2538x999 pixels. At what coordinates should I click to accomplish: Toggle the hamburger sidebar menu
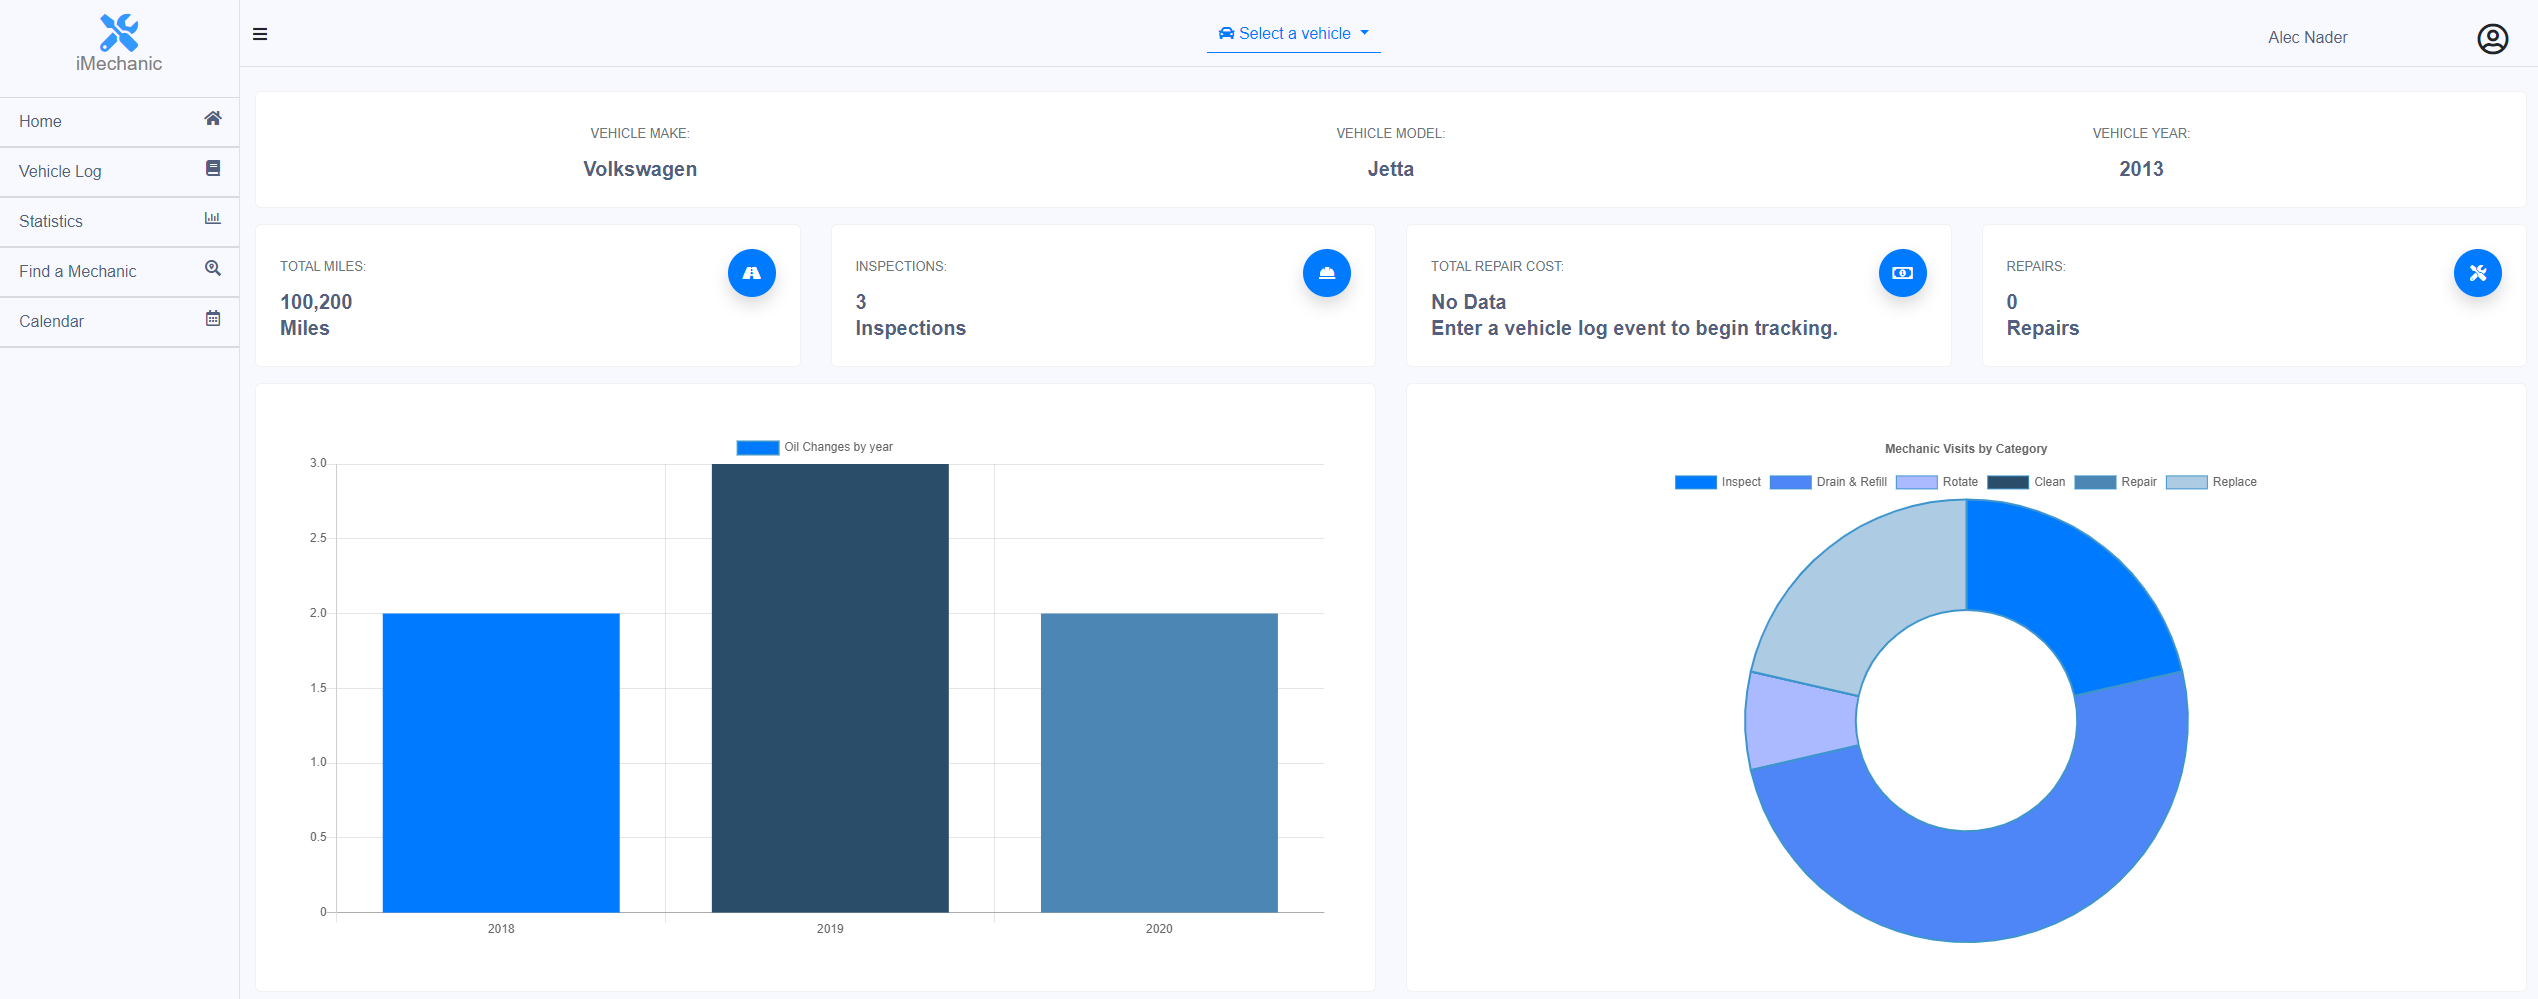point(260,34)
